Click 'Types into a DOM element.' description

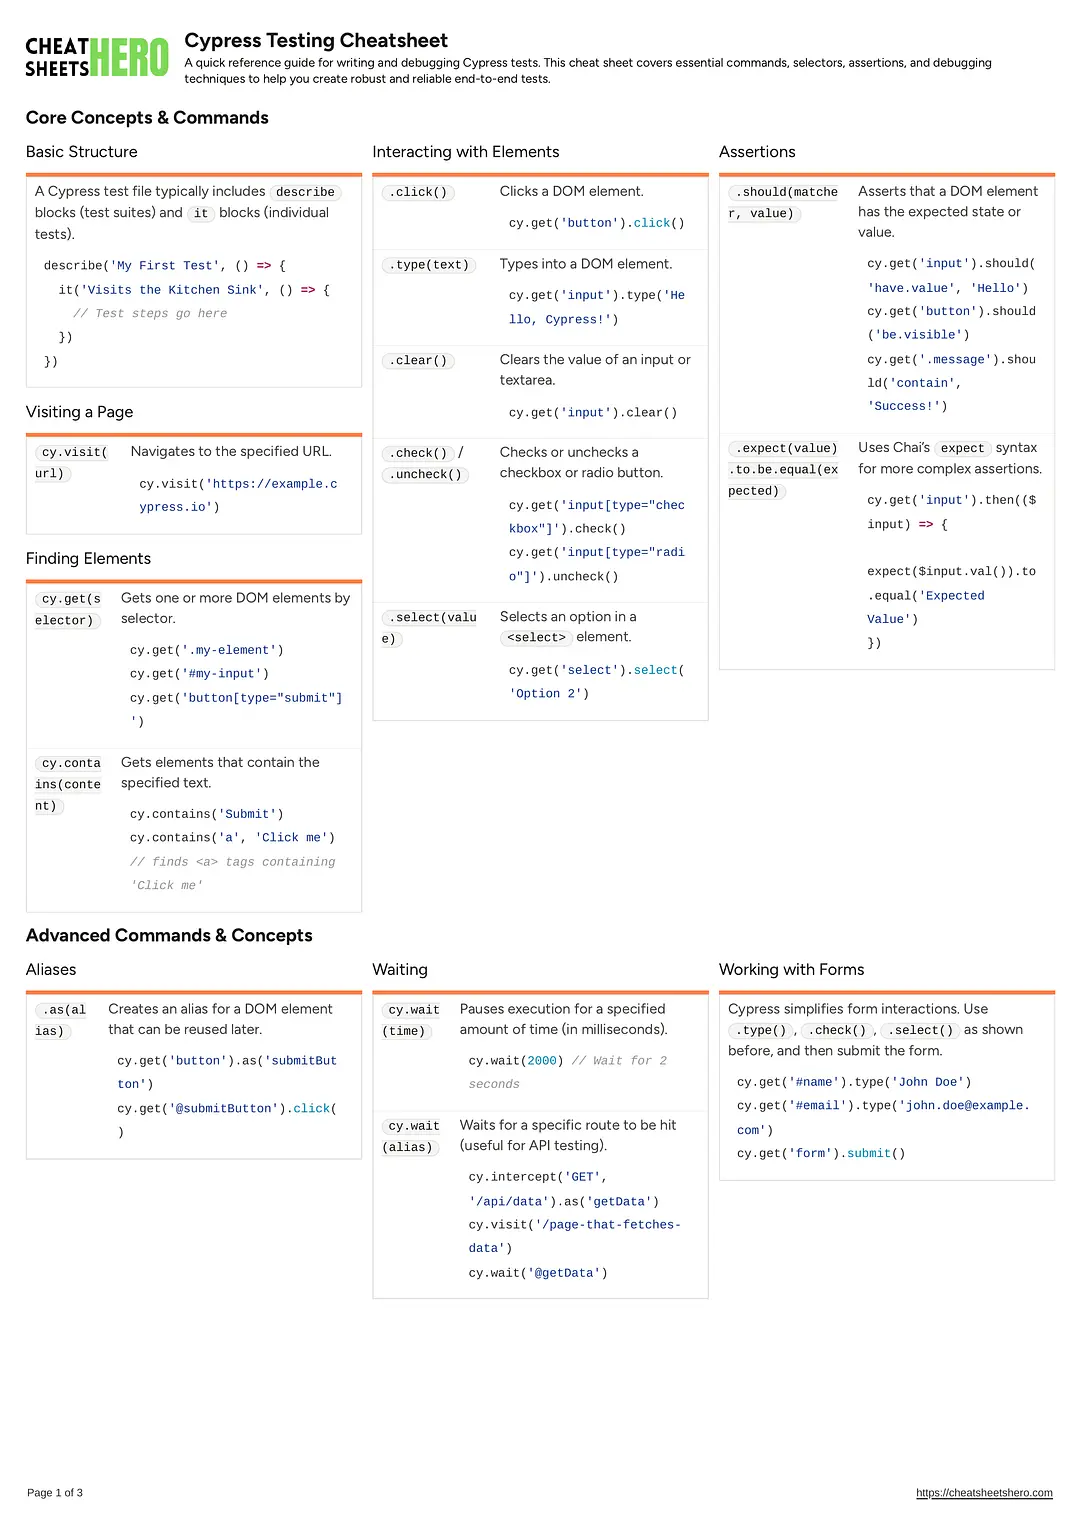click(586, 264)
